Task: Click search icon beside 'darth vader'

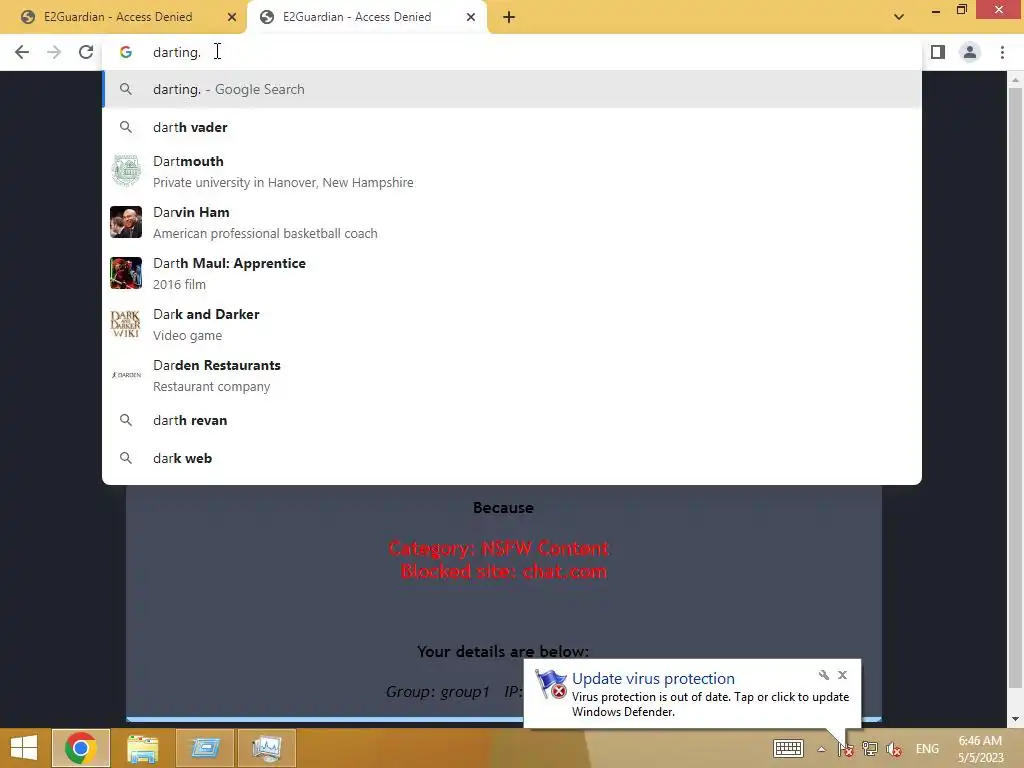Action: pos(126,127)
